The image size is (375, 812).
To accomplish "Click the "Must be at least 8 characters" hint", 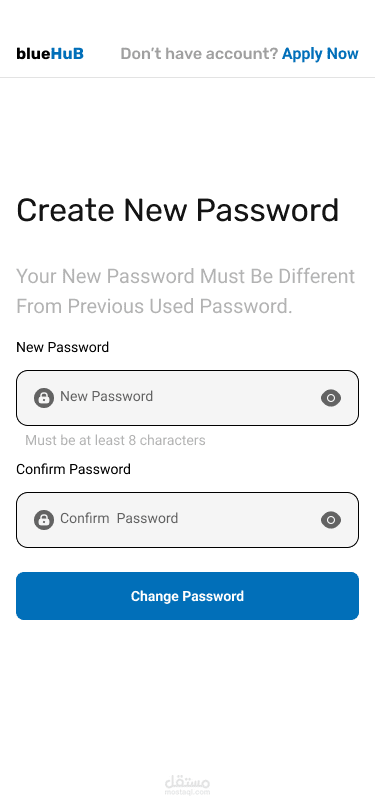I will (116, 440).
